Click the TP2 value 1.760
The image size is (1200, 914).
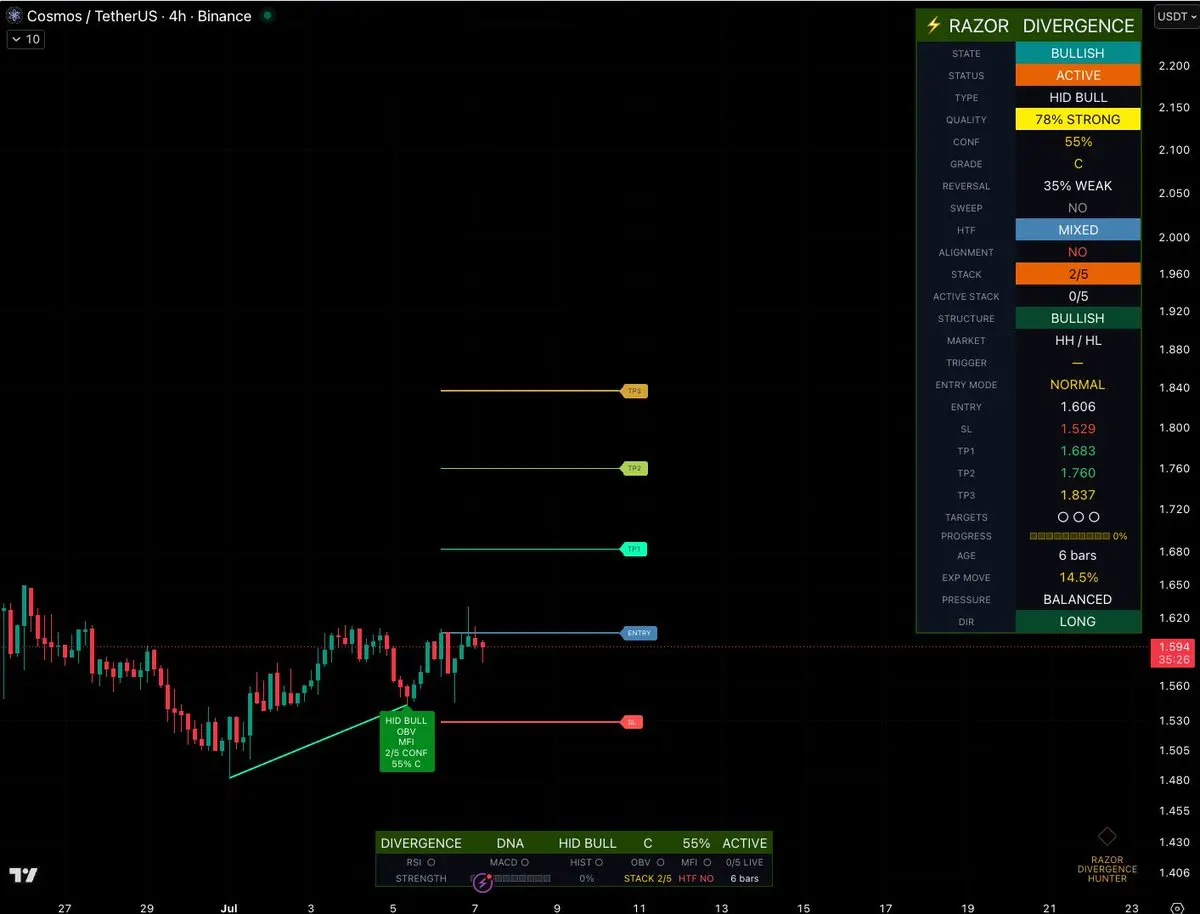(1078, 473)
